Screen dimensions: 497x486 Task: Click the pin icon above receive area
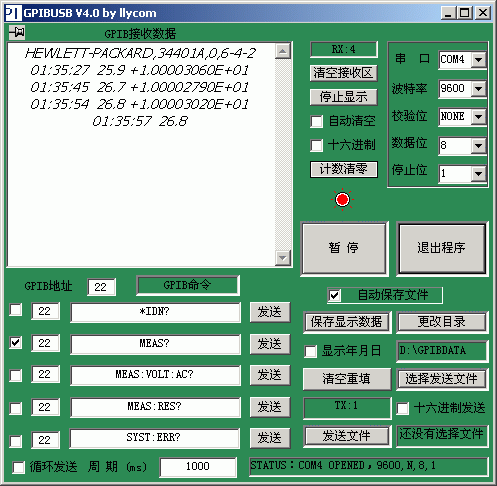(17, 33)
